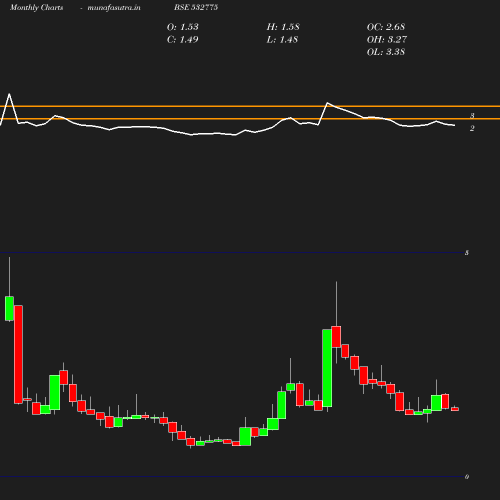This screenshot has height=500, width=500.
Task: Select the high price 'H: 1.58'
Action: 283,27
